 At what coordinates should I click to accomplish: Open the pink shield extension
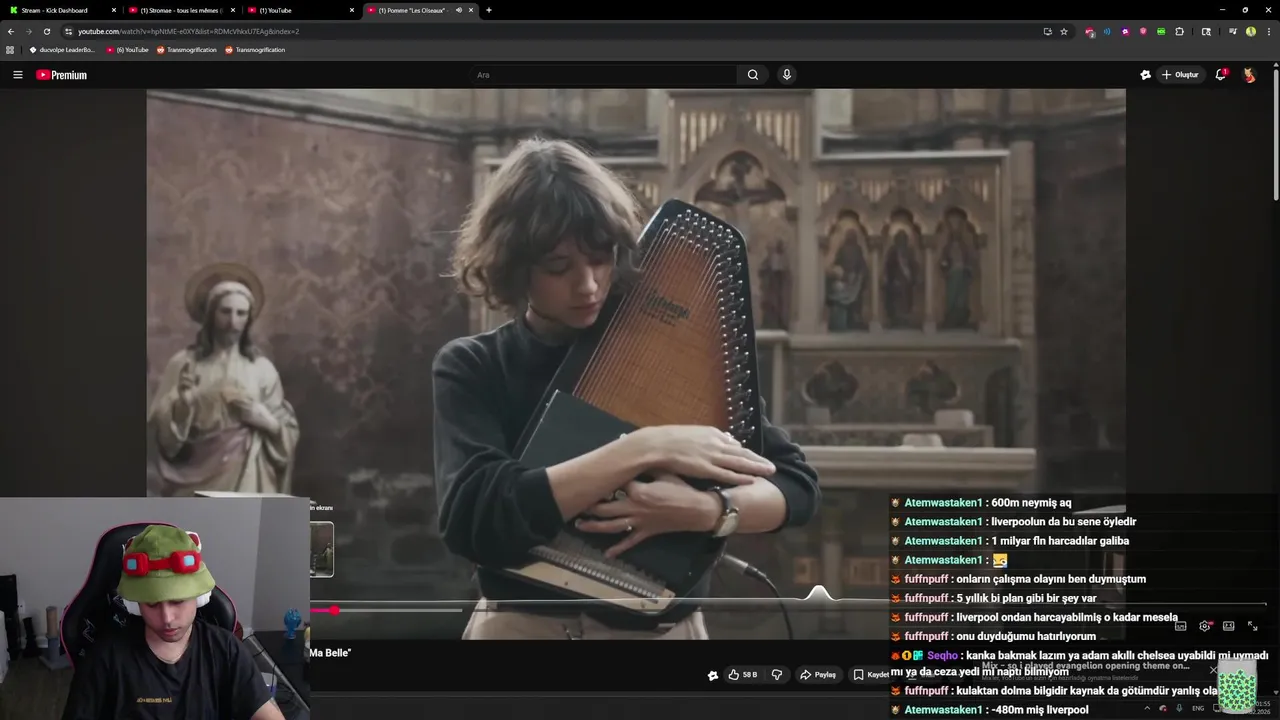point(1143,31)
